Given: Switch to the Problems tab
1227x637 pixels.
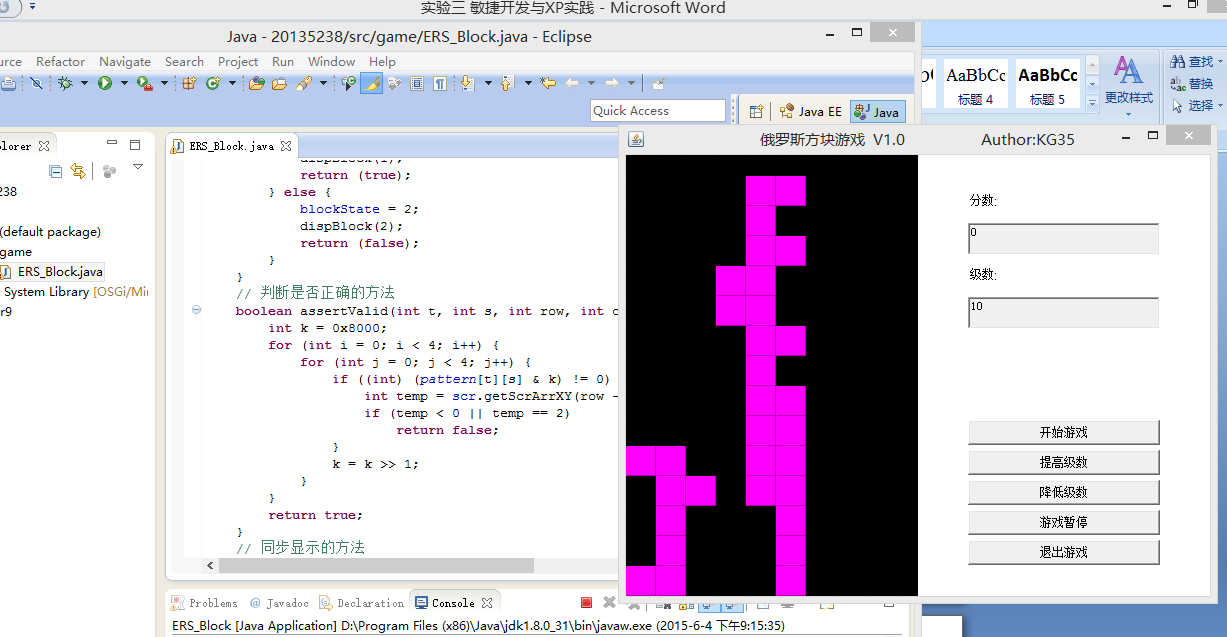Looking at the screenshot, I should (x=205, y=603).
